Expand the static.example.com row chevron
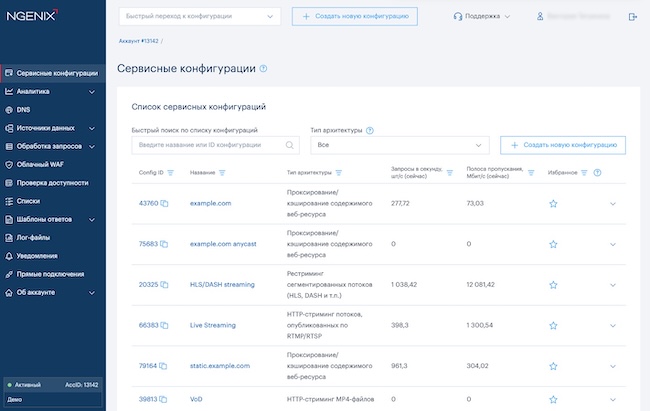Viewport: 650px width, 411px height. pyautogui.click(x=613, y=367)
